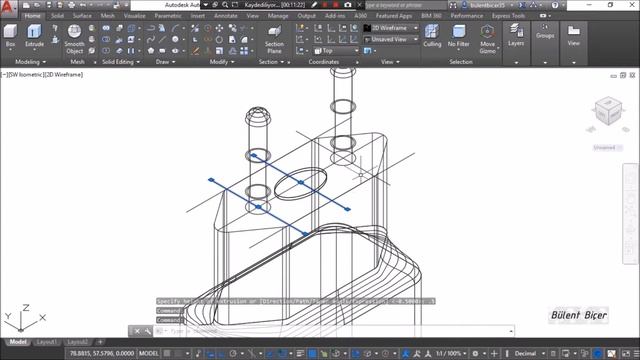
Task: Select the Array modify tool
Action: click(244, 51)
